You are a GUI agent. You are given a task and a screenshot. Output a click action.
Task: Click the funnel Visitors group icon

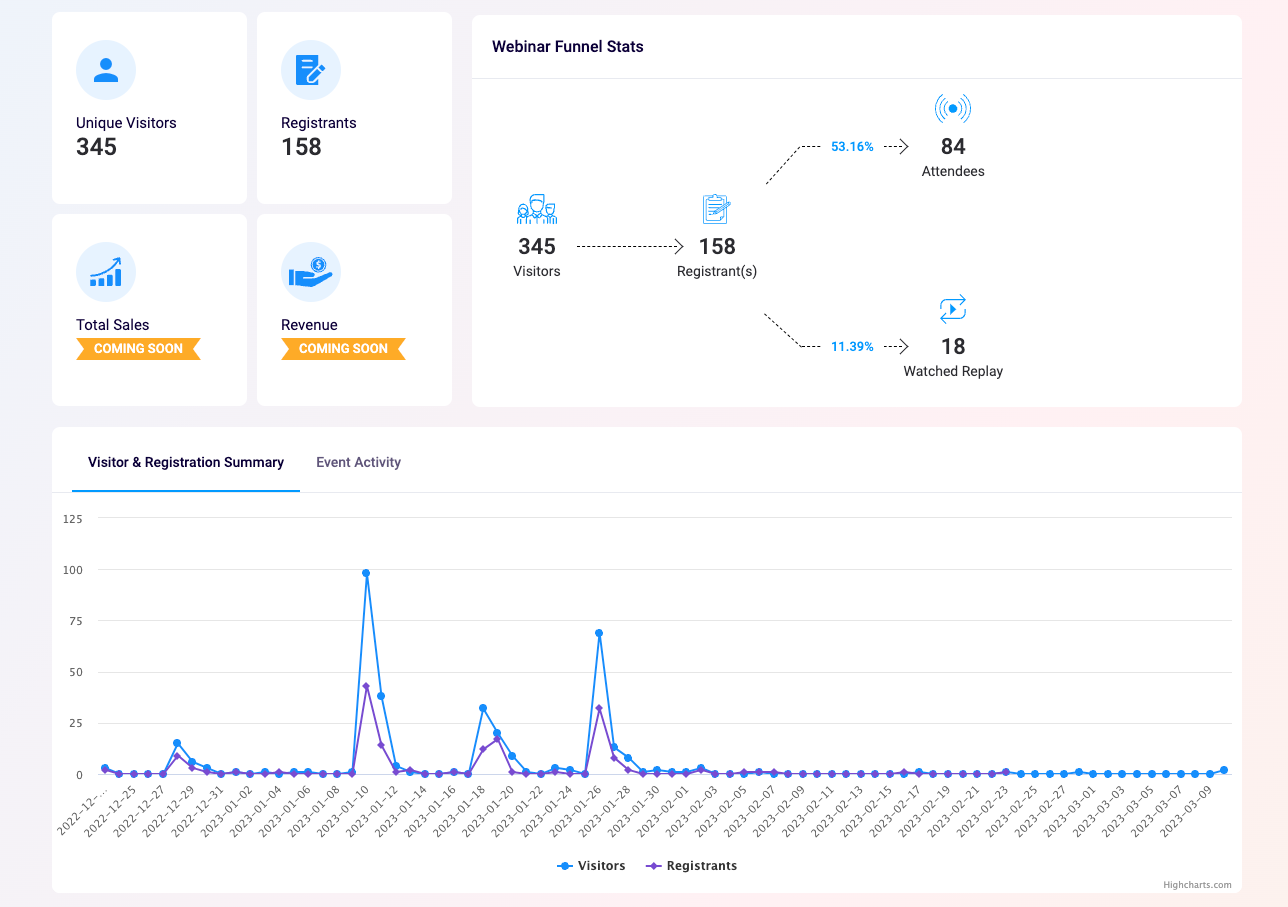pyautogui.click(x=537, y=209)
